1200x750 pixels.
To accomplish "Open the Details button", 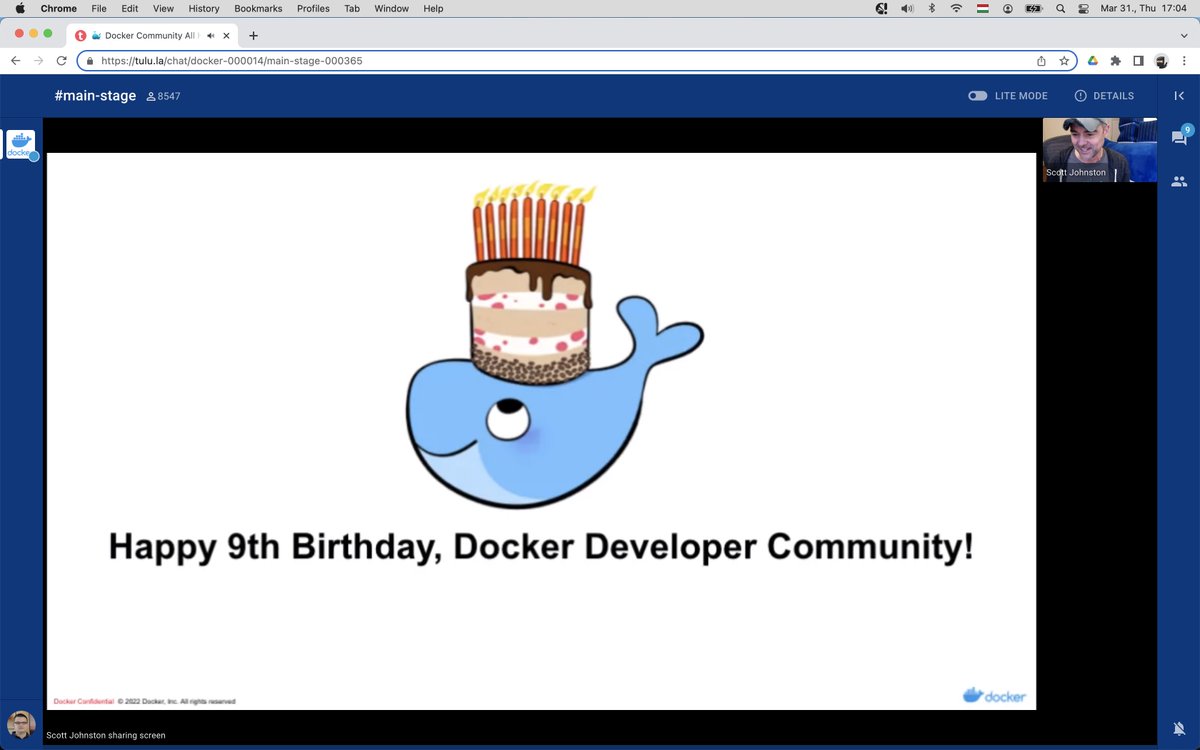I will (1105, 96).
